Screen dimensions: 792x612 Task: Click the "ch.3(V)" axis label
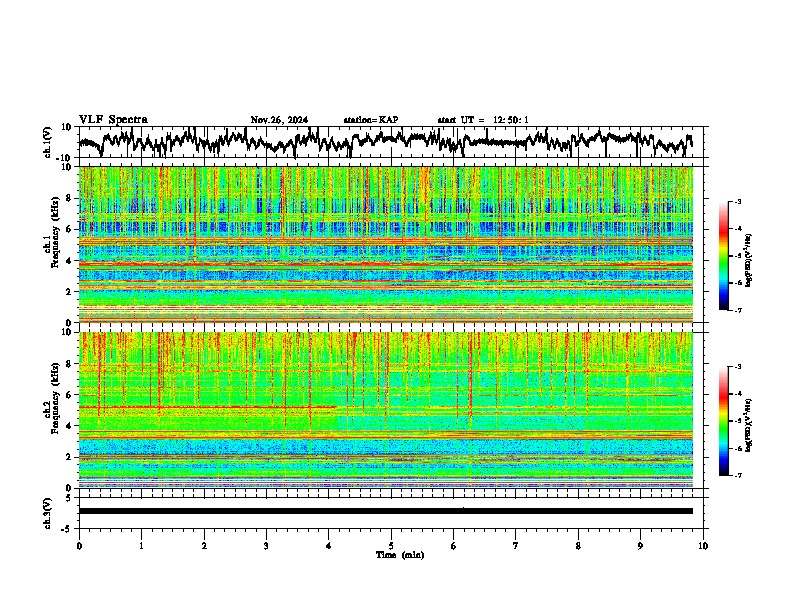tap(48, 513)
